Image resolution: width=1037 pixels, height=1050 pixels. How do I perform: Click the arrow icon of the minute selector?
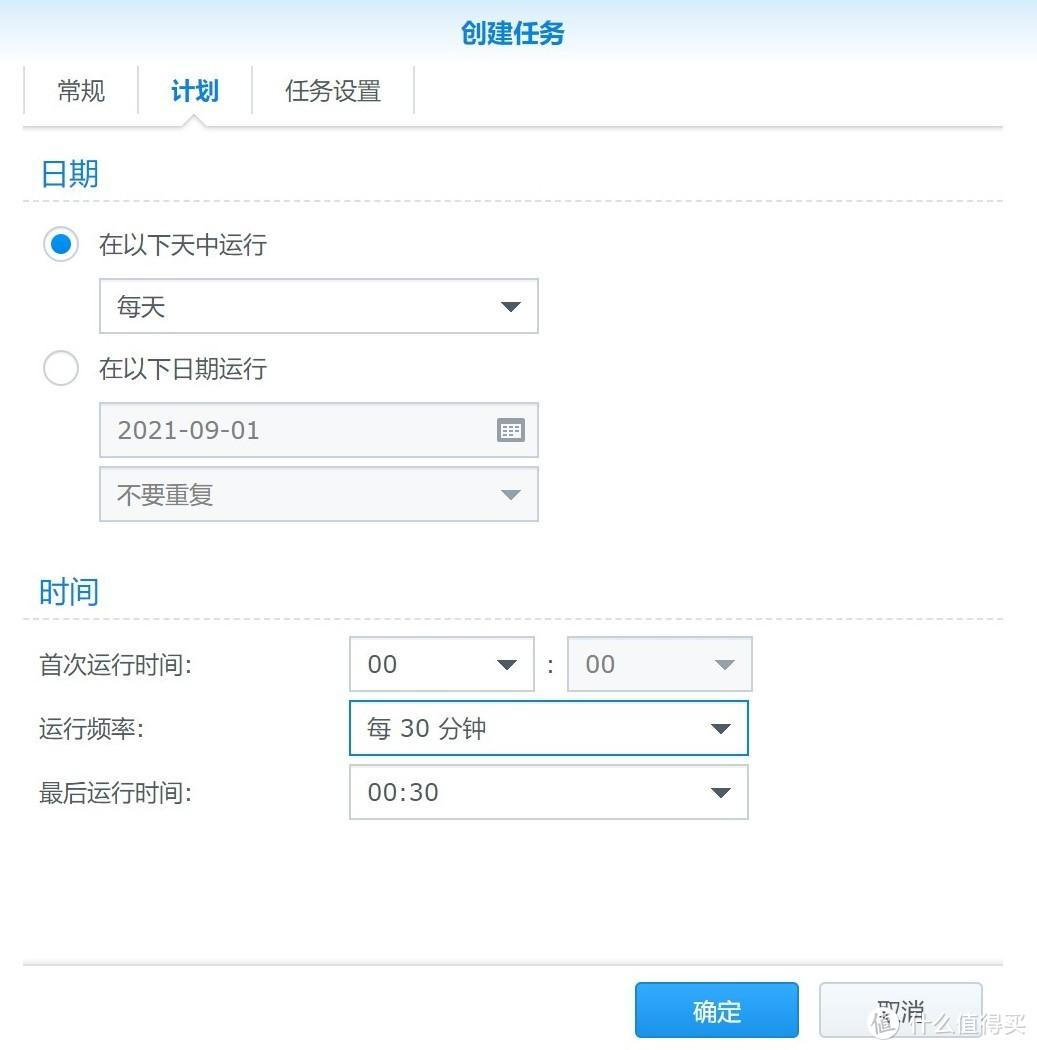723,664
